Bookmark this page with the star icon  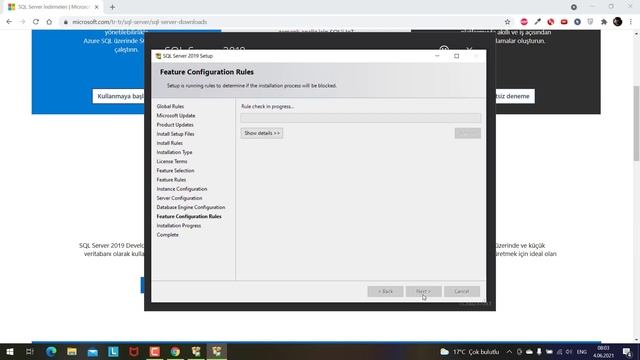(507, 22)
